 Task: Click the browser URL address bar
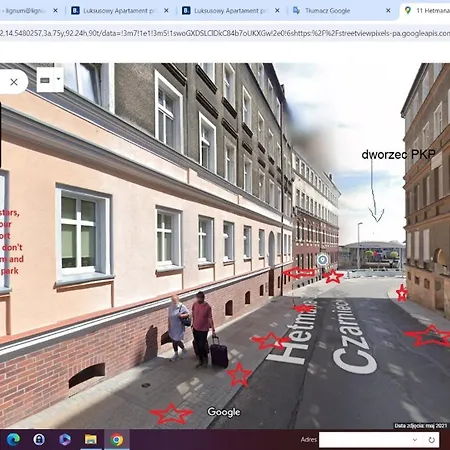[225, 33]
